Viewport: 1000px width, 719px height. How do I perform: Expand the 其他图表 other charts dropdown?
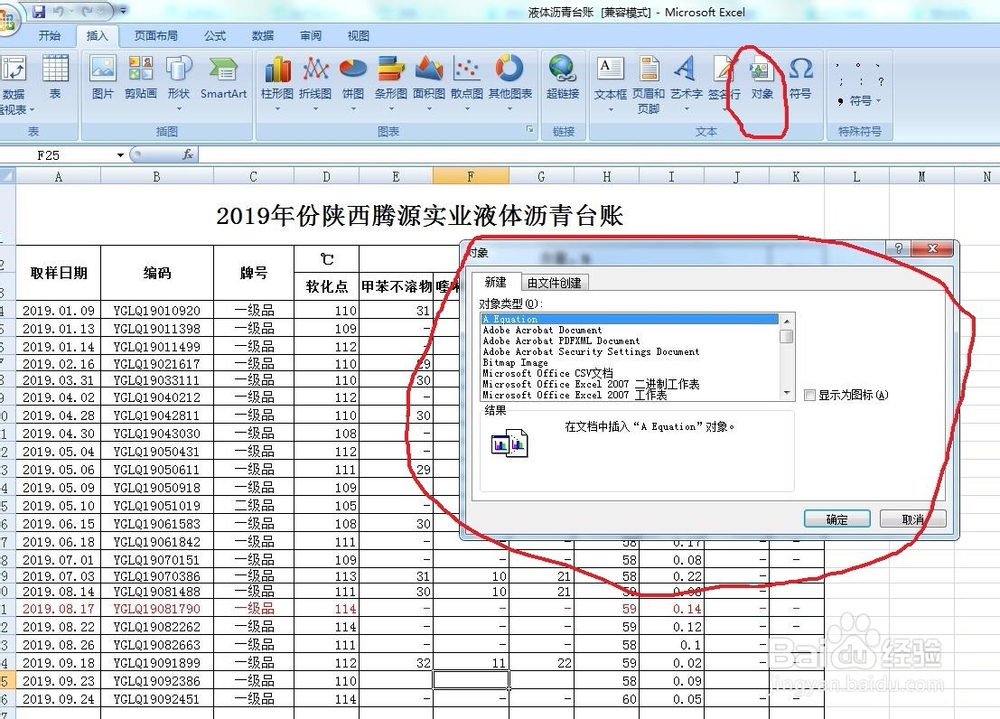click(x=510, y=108)
